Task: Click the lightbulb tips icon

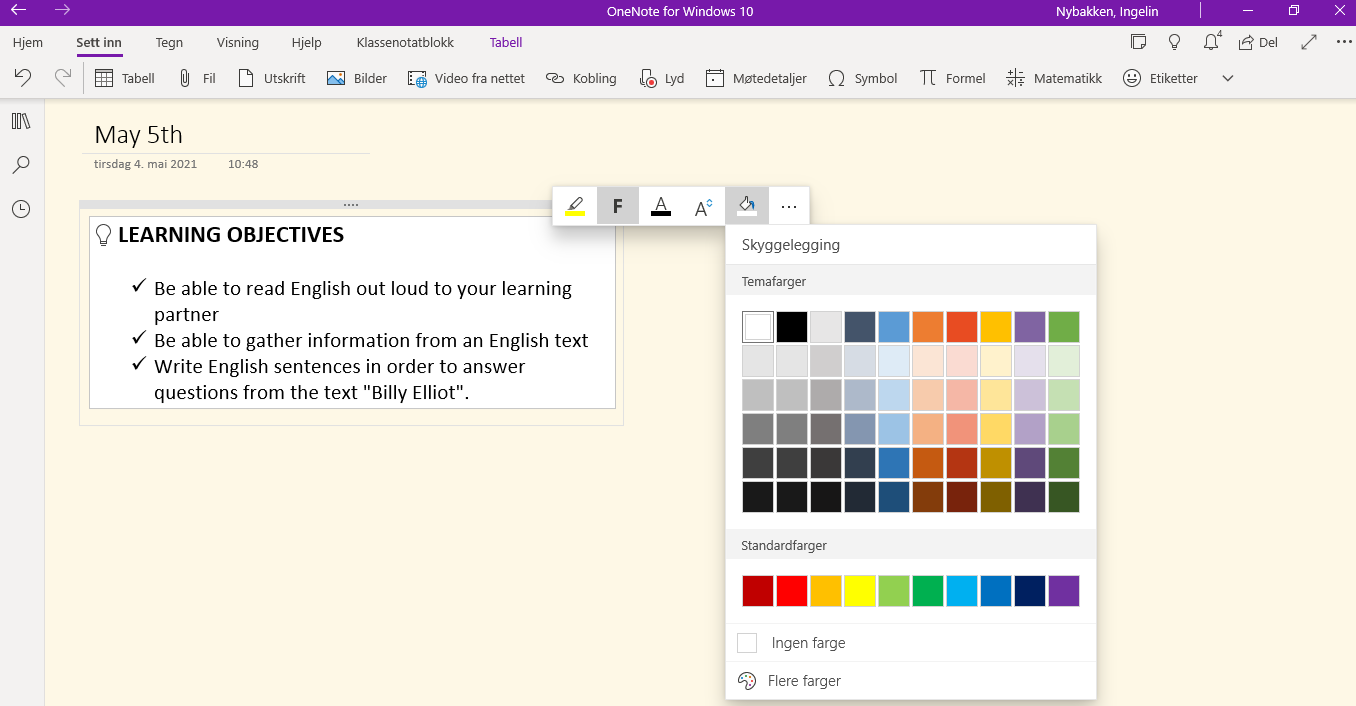Action: 1175,42
